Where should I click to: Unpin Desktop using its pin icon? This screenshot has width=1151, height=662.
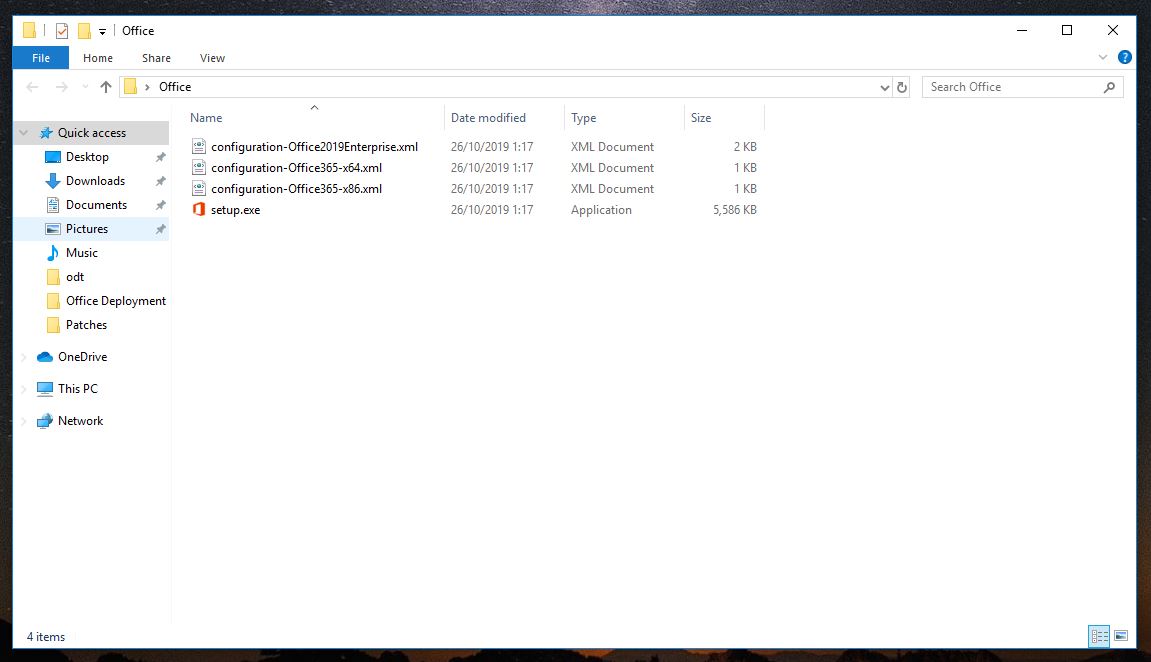click(x=160, y=157)
